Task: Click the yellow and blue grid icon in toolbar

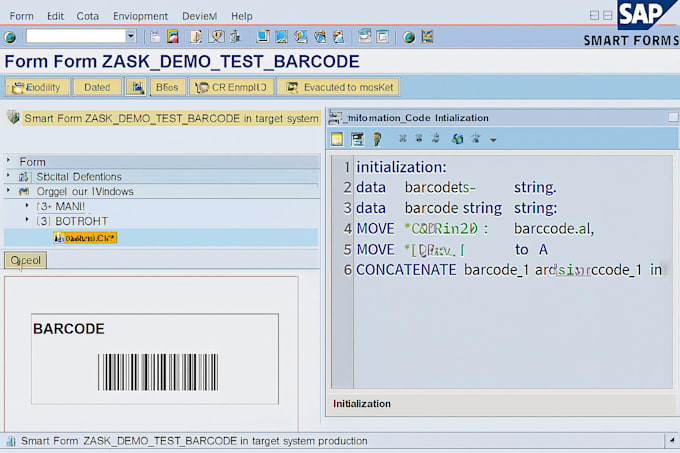Action: coord(427,37)
